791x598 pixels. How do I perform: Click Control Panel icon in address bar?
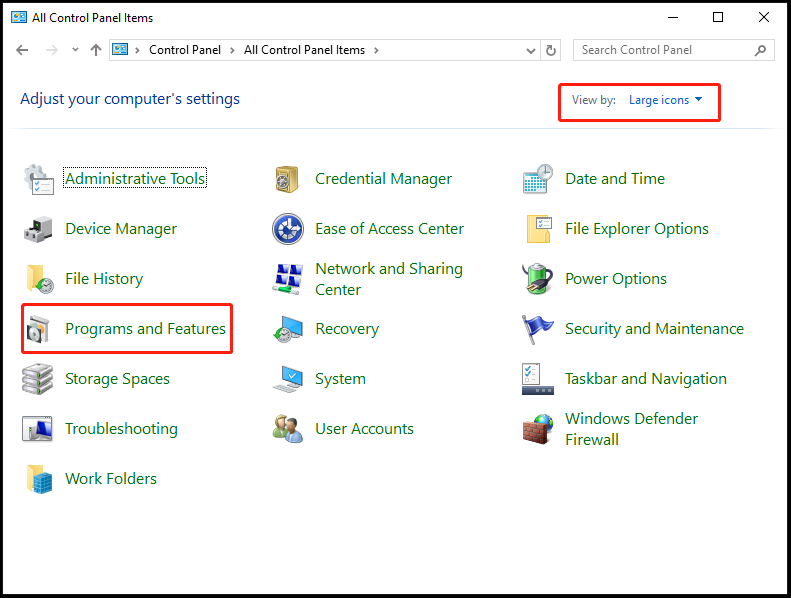tap(120, 49)
